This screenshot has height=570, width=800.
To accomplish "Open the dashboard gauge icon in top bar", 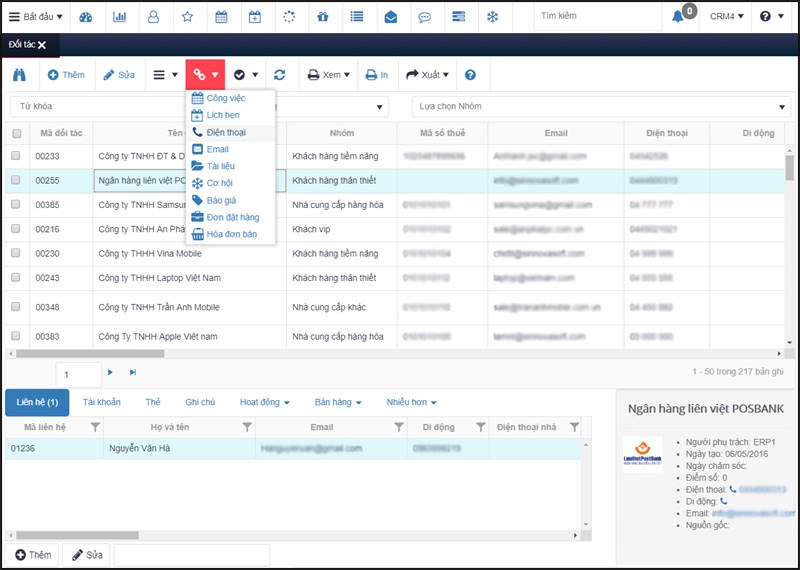I will [86, 17].
